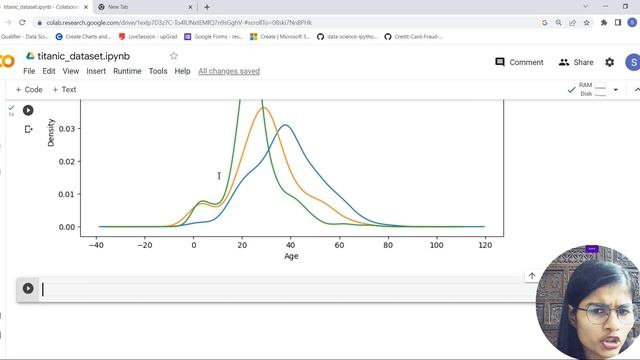Open a new browser tab
Image resolution: width=640 pixels, height=360 pixels.
[x=207, y=7]
